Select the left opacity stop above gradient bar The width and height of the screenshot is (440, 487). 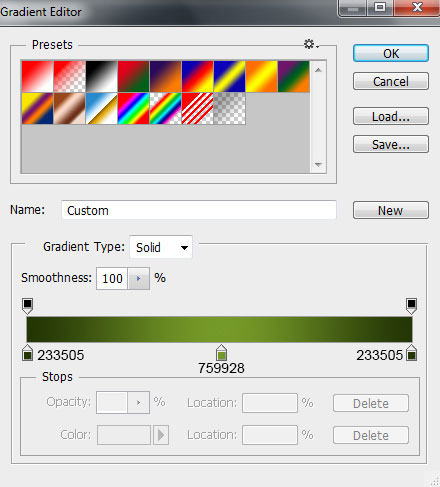[27, 306]
